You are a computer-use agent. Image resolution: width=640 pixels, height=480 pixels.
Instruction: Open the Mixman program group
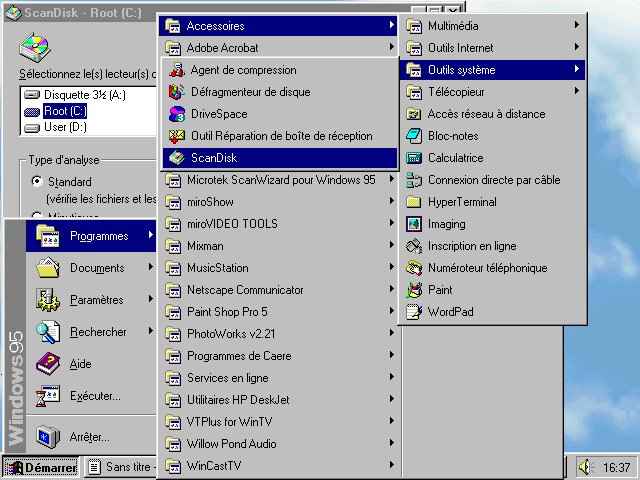click(x=278, y=246)
